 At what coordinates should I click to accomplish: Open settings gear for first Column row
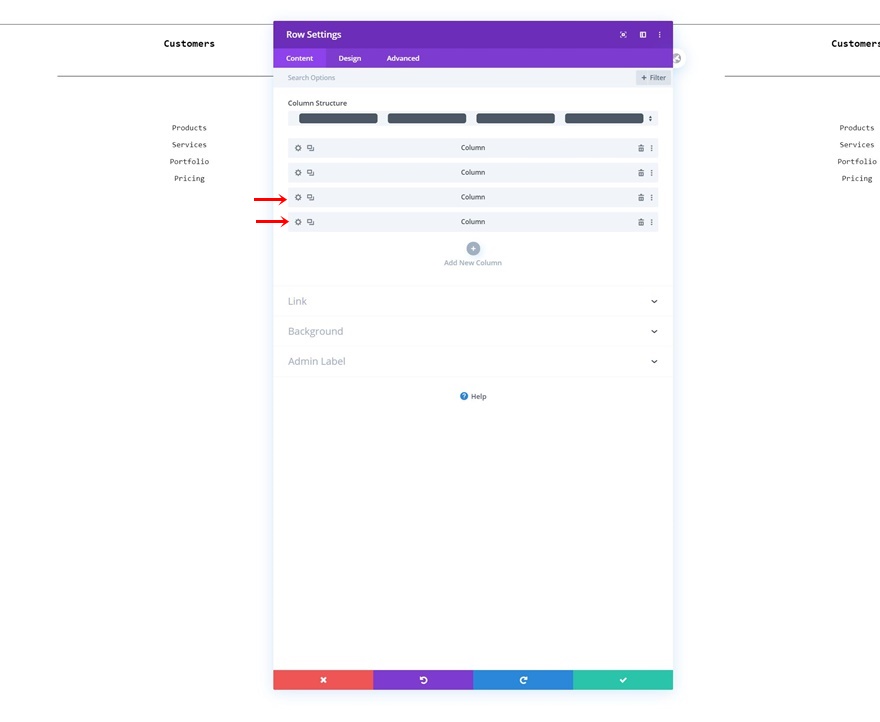[298, 148]
